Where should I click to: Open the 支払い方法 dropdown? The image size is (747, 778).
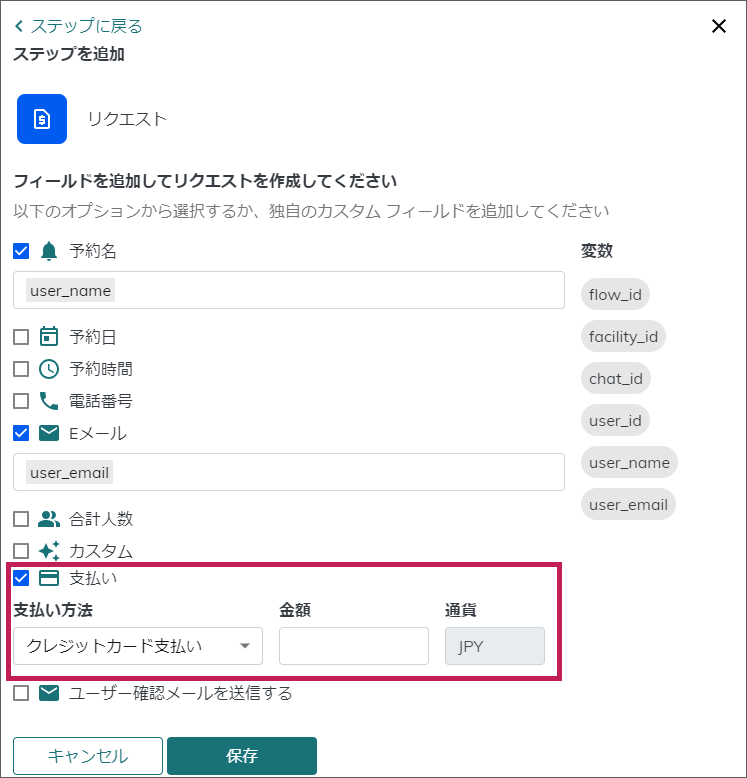137,646
